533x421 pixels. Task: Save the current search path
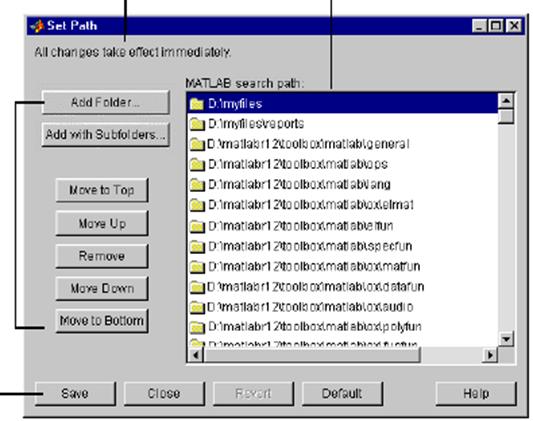point(75,394)
